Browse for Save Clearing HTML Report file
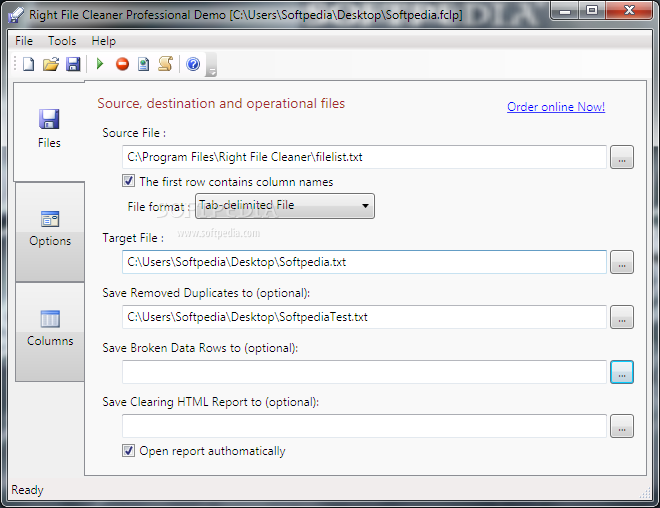 point(622,426)
